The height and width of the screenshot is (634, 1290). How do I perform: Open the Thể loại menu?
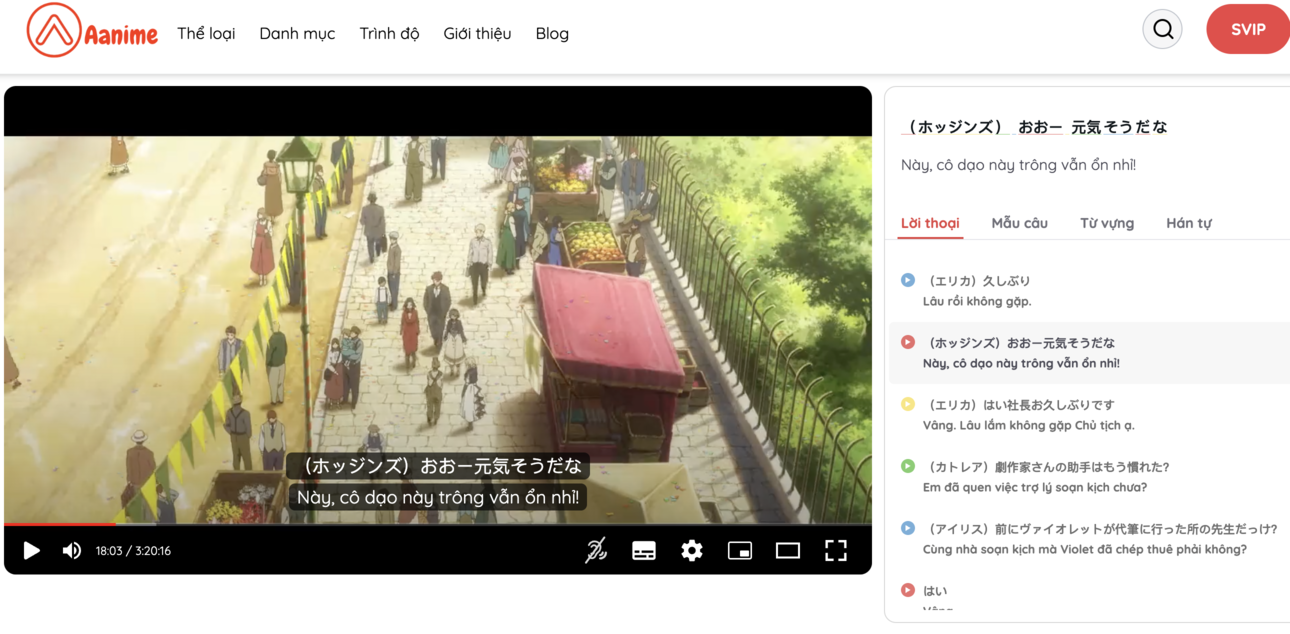(206, 33)
